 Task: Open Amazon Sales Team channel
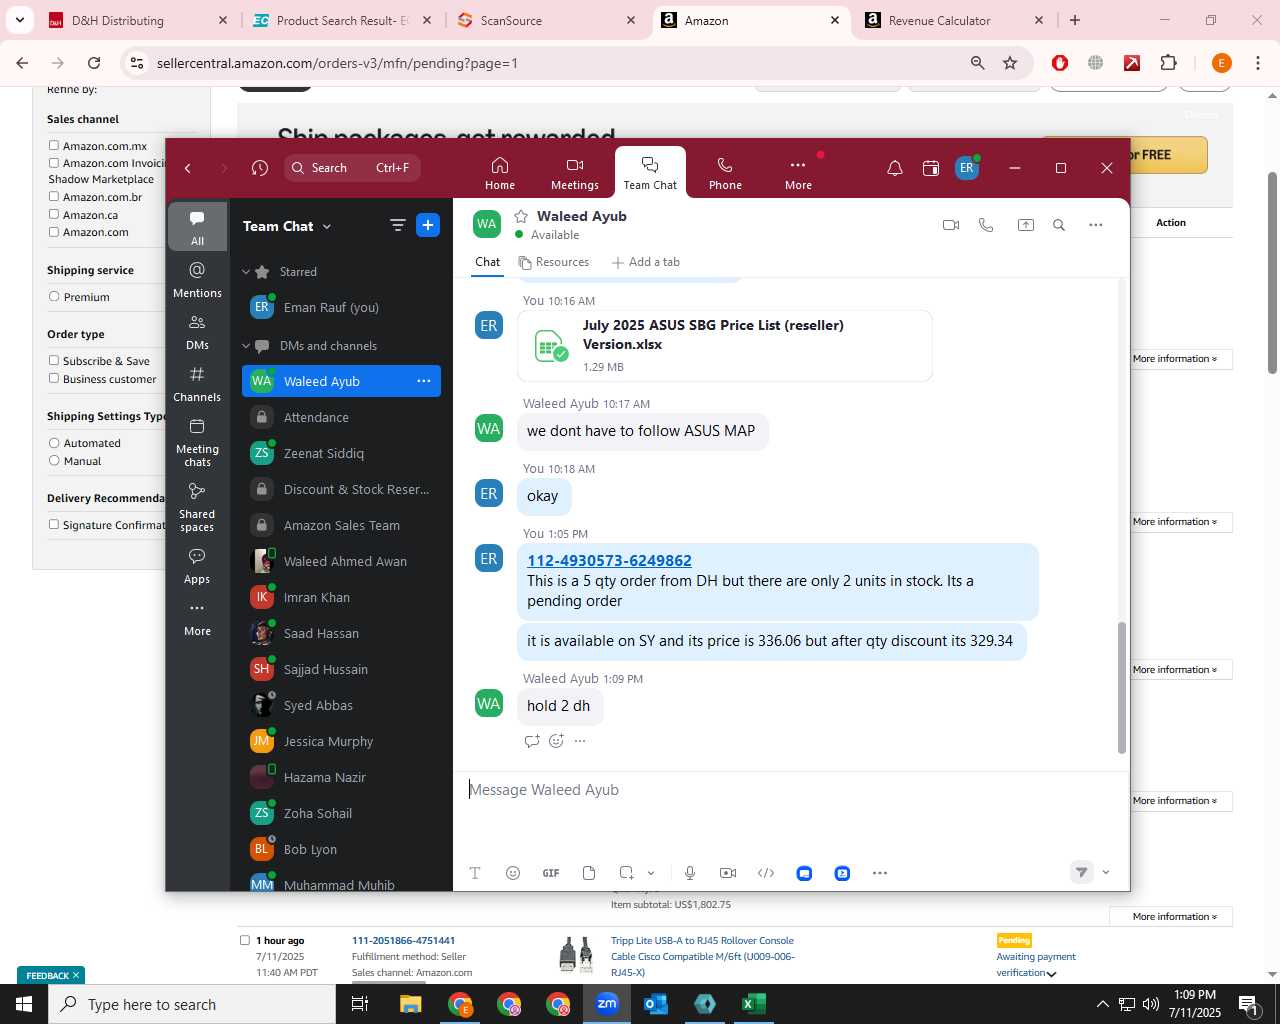[341, 525]
